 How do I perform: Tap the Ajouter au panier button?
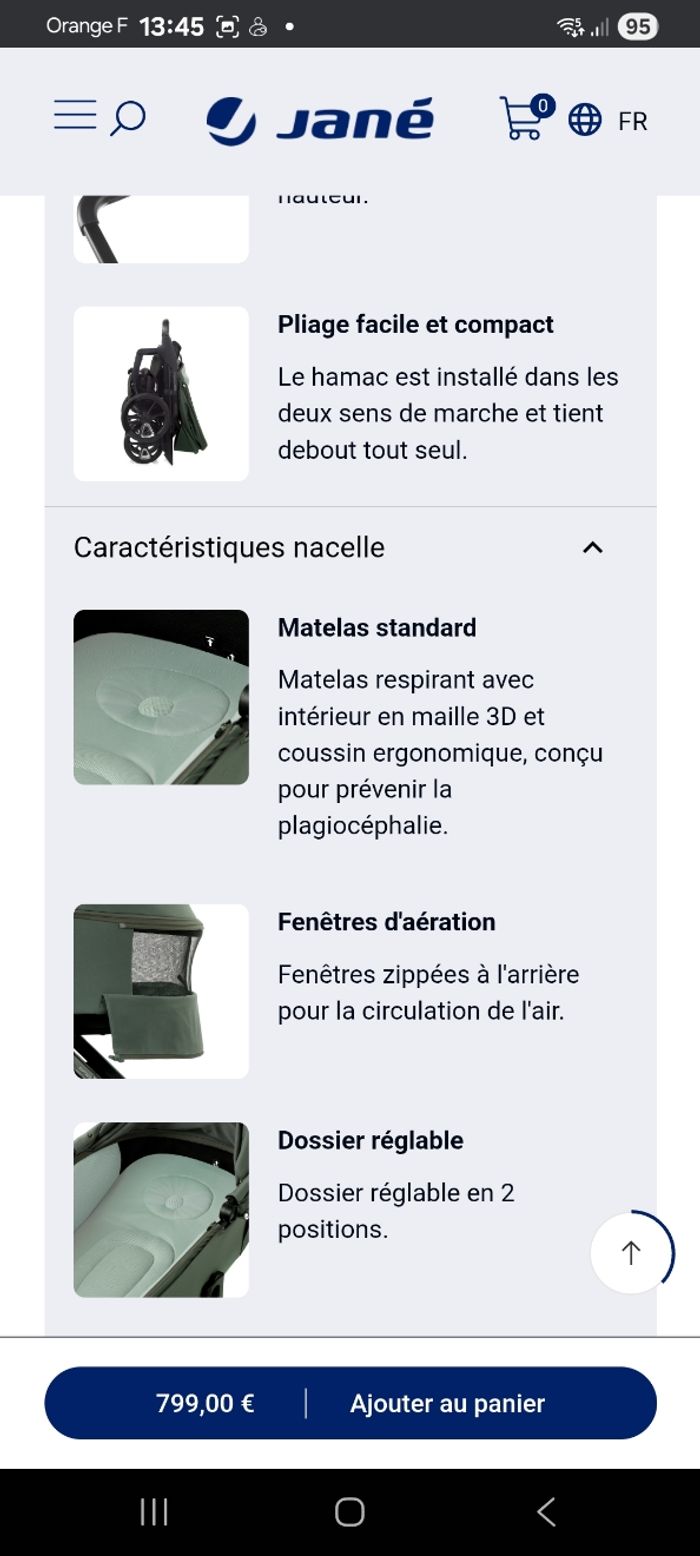446,1403
